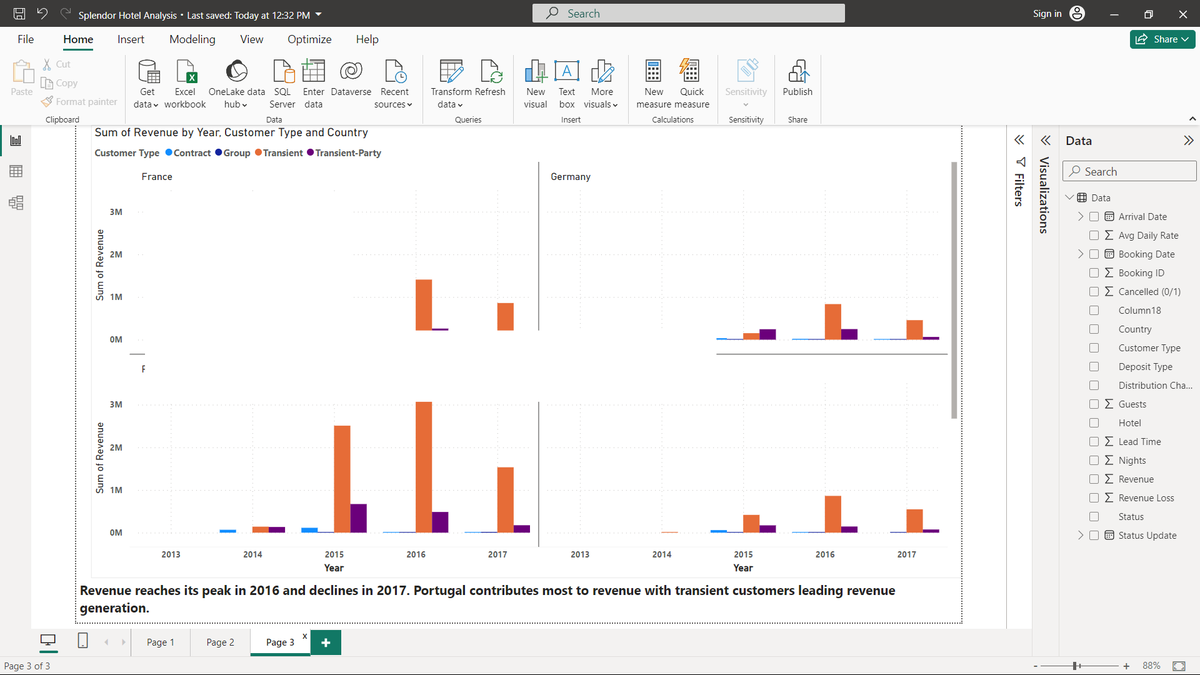The width and height of the screenshot is (1200, 675).
Task: Check the Booking ID field
Action: [1095, 273]
